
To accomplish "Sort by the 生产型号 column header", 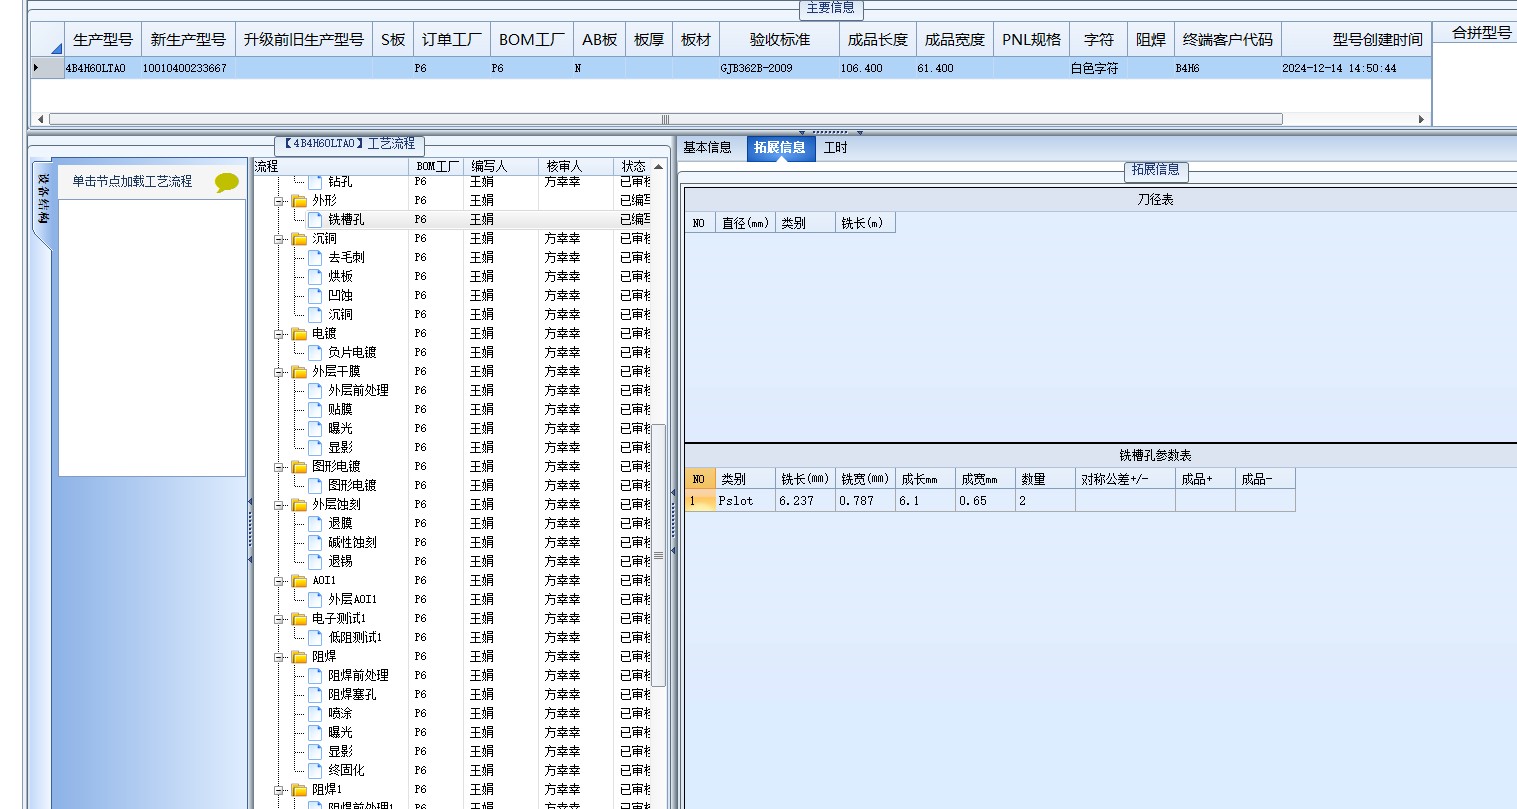I will (103, 39).
